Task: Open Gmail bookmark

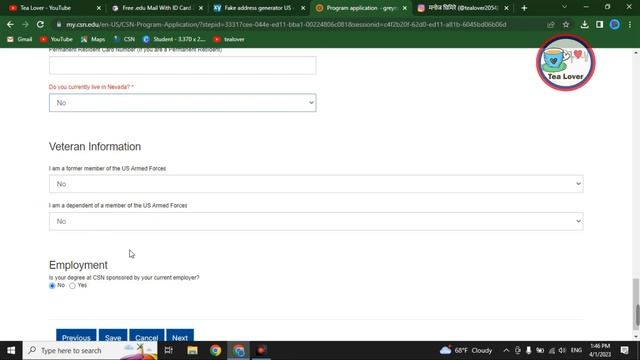Action: tap(20, 39)
